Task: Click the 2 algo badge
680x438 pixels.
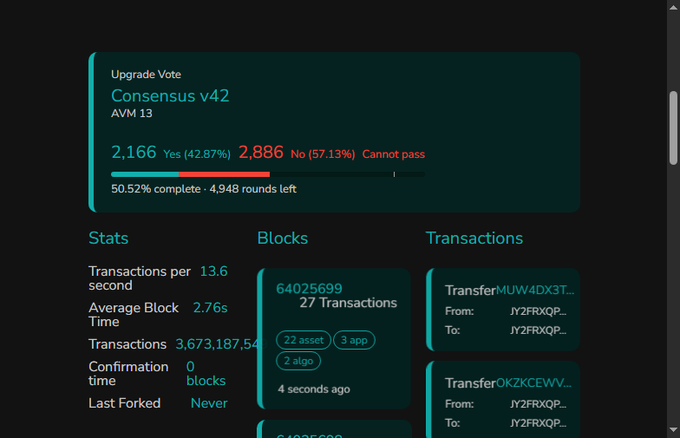Action: (x=298, y=361)
